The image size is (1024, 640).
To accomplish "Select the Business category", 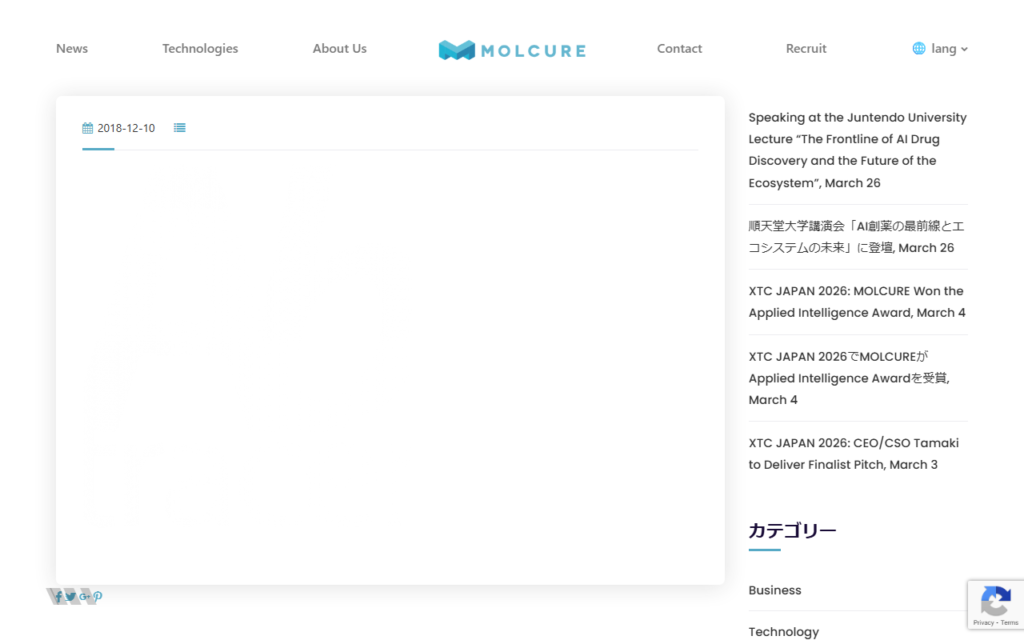I will click(775, 590).
